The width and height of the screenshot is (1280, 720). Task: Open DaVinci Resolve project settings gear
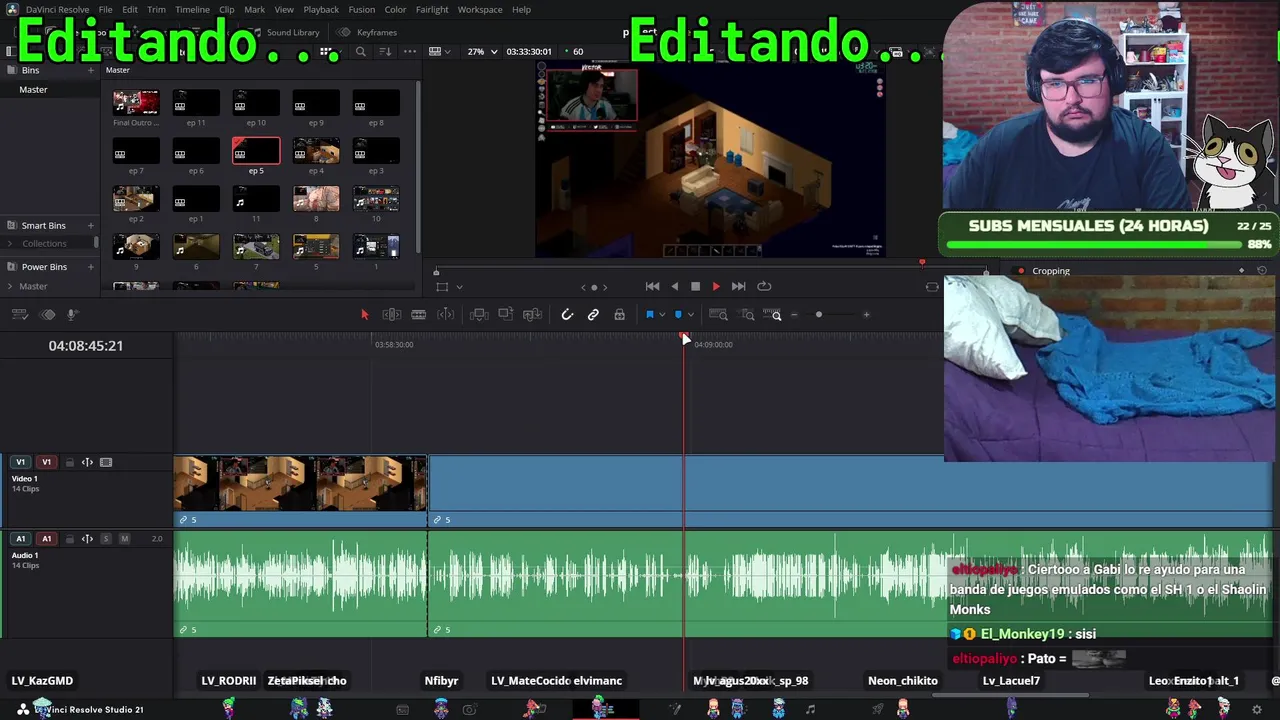click(x=1257, y=710)
